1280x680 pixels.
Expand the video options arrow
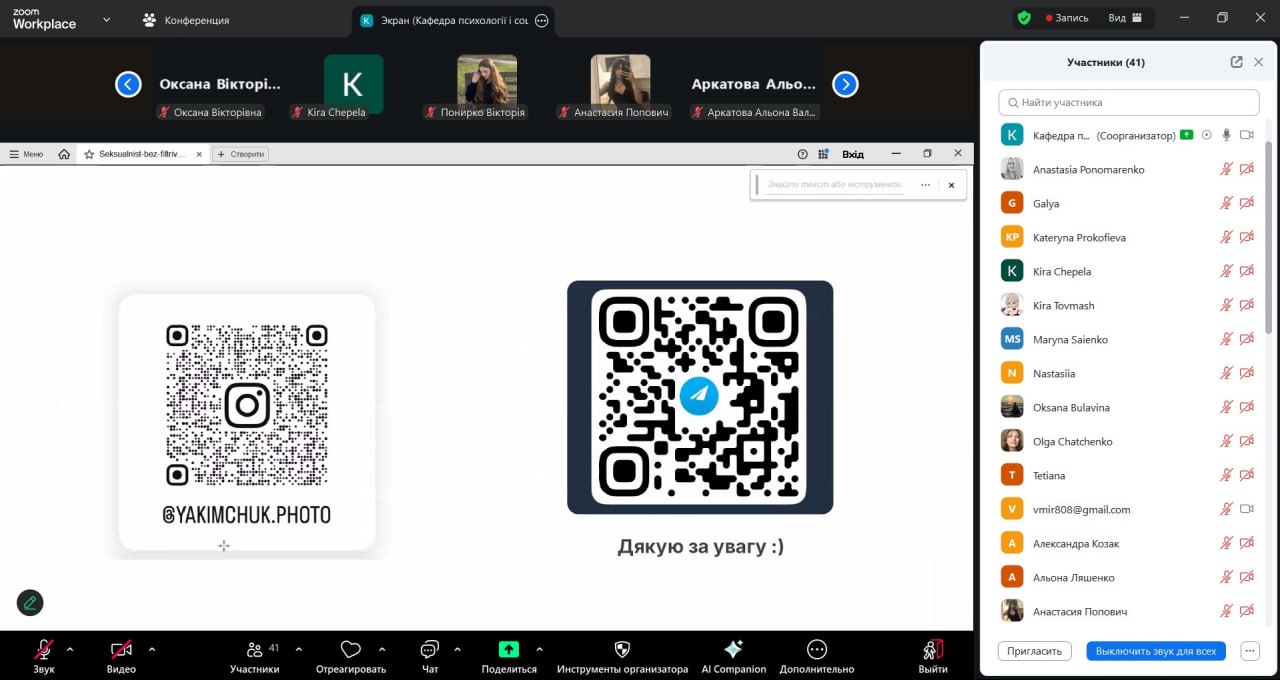pos(152,649)
